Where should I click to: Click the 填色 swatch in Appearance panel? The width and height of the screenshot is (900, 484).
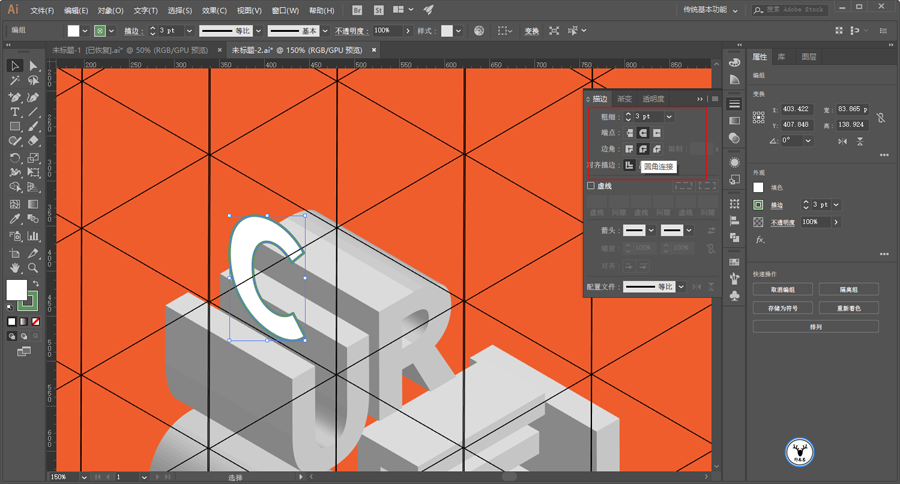758,187
